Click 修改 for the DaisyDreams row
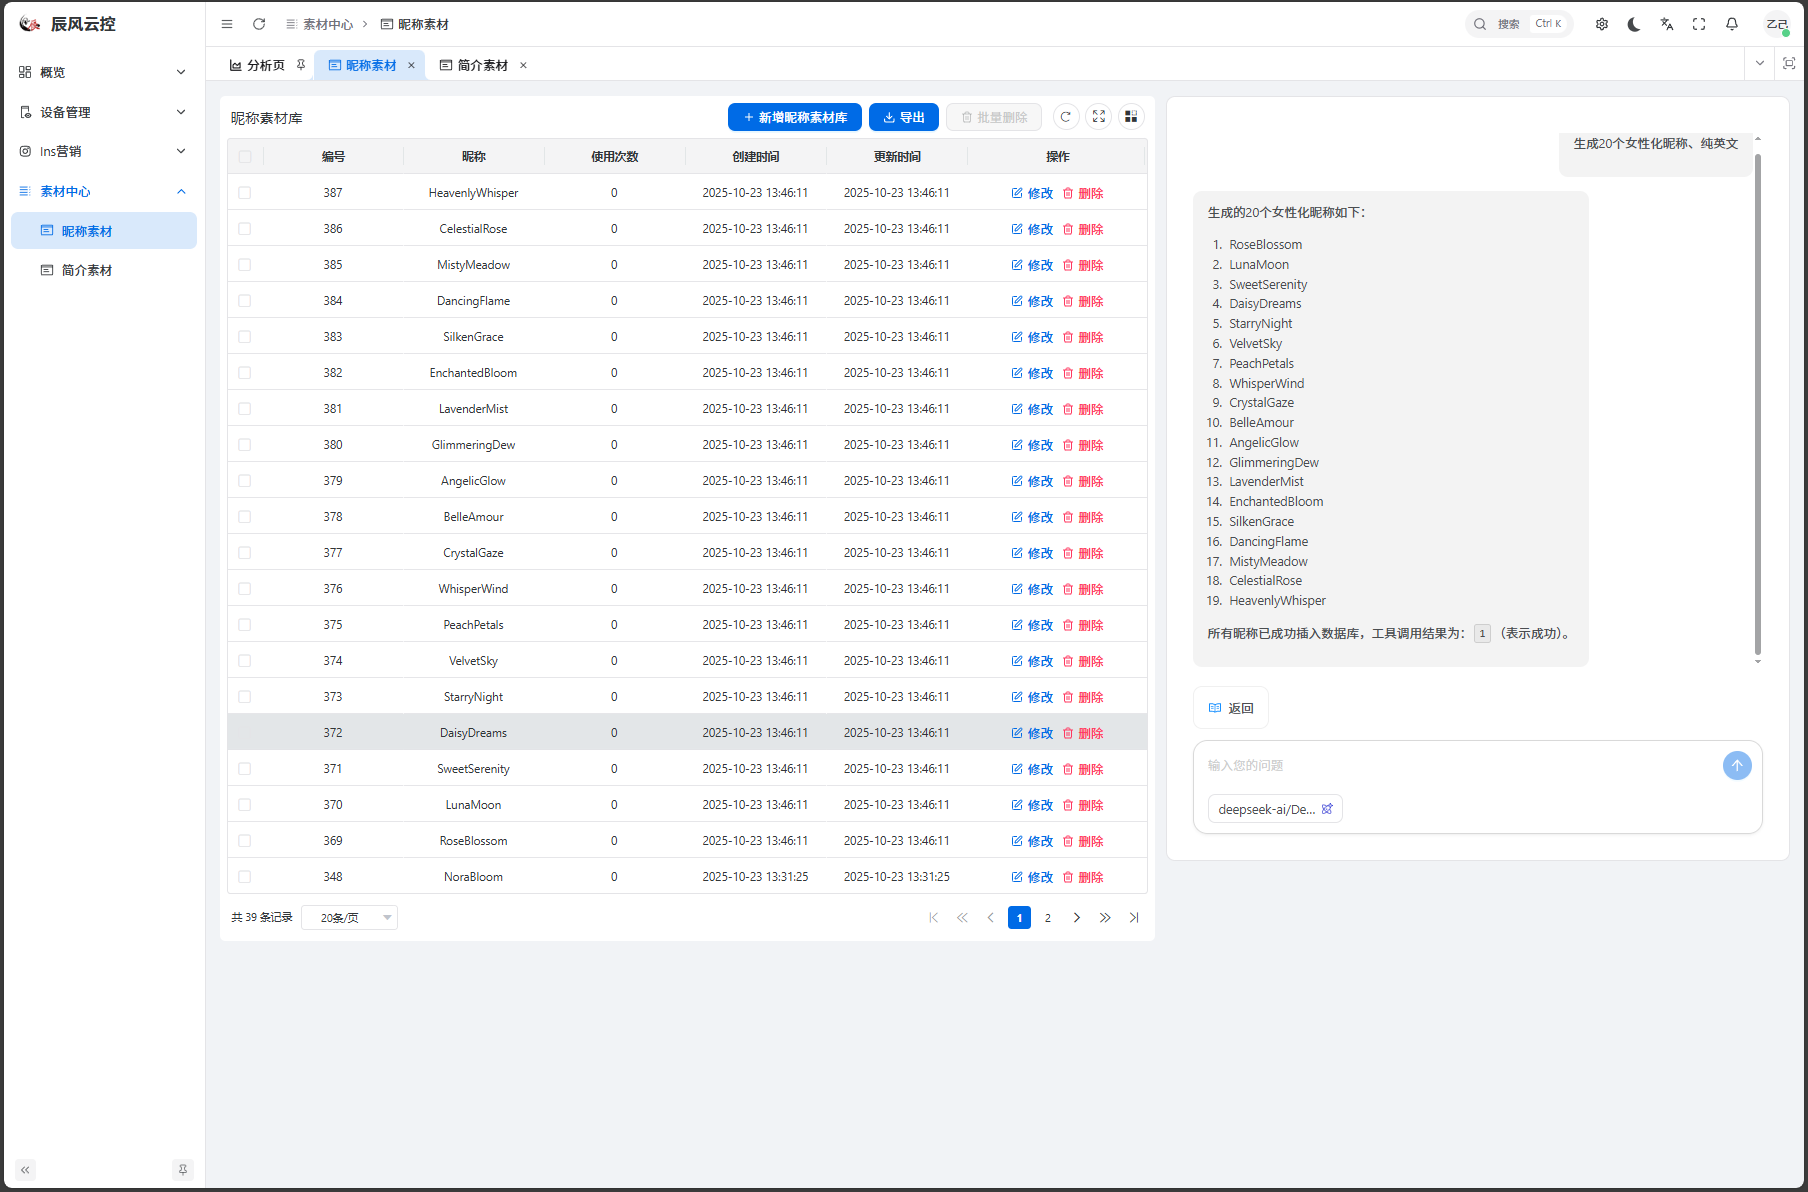 [x=1032, y=733]
